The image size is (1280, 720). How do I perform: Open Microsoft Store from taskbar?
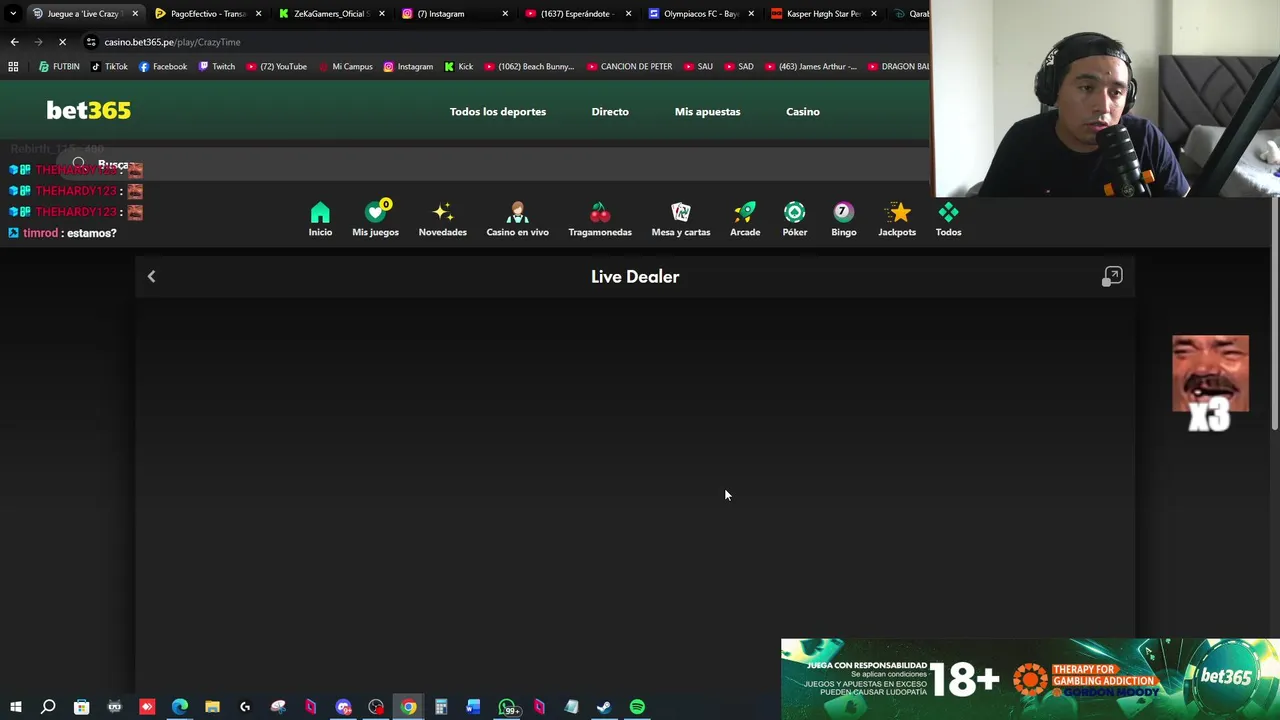pyautogui.click(x=82, y=708)
